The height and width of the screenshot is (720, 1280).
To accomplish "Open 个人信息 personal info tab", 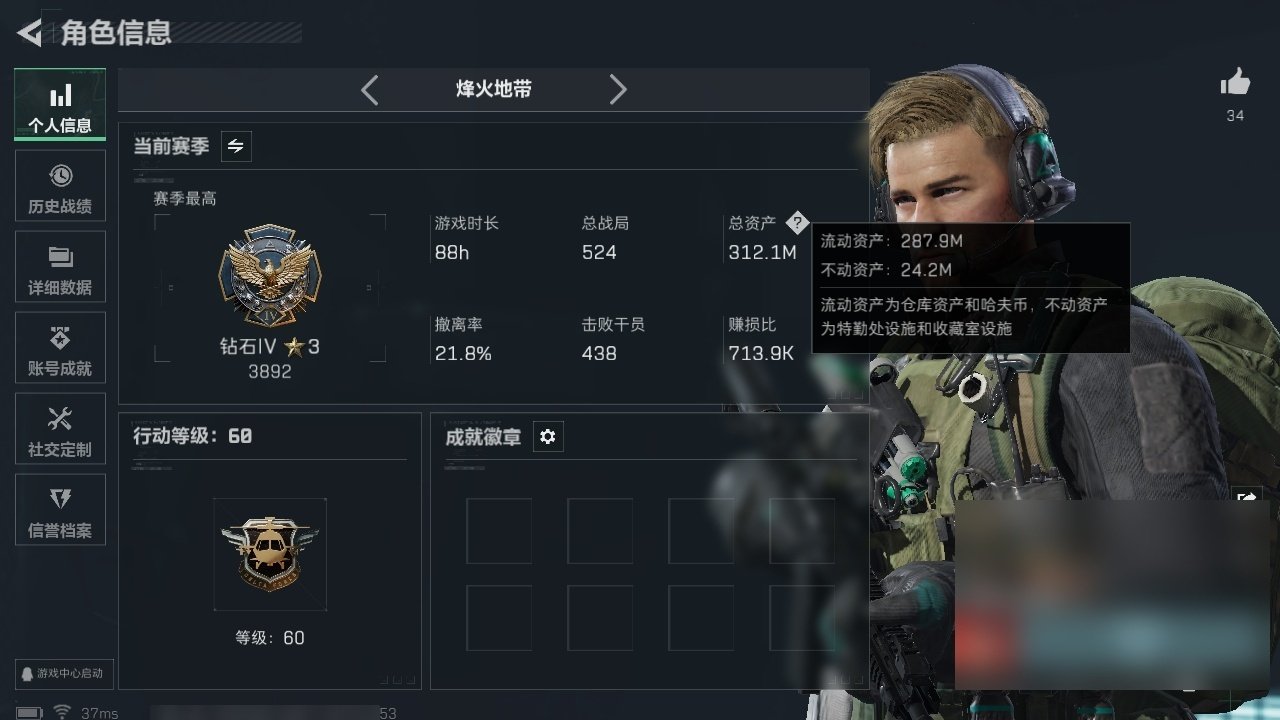I will coord(60,105).
